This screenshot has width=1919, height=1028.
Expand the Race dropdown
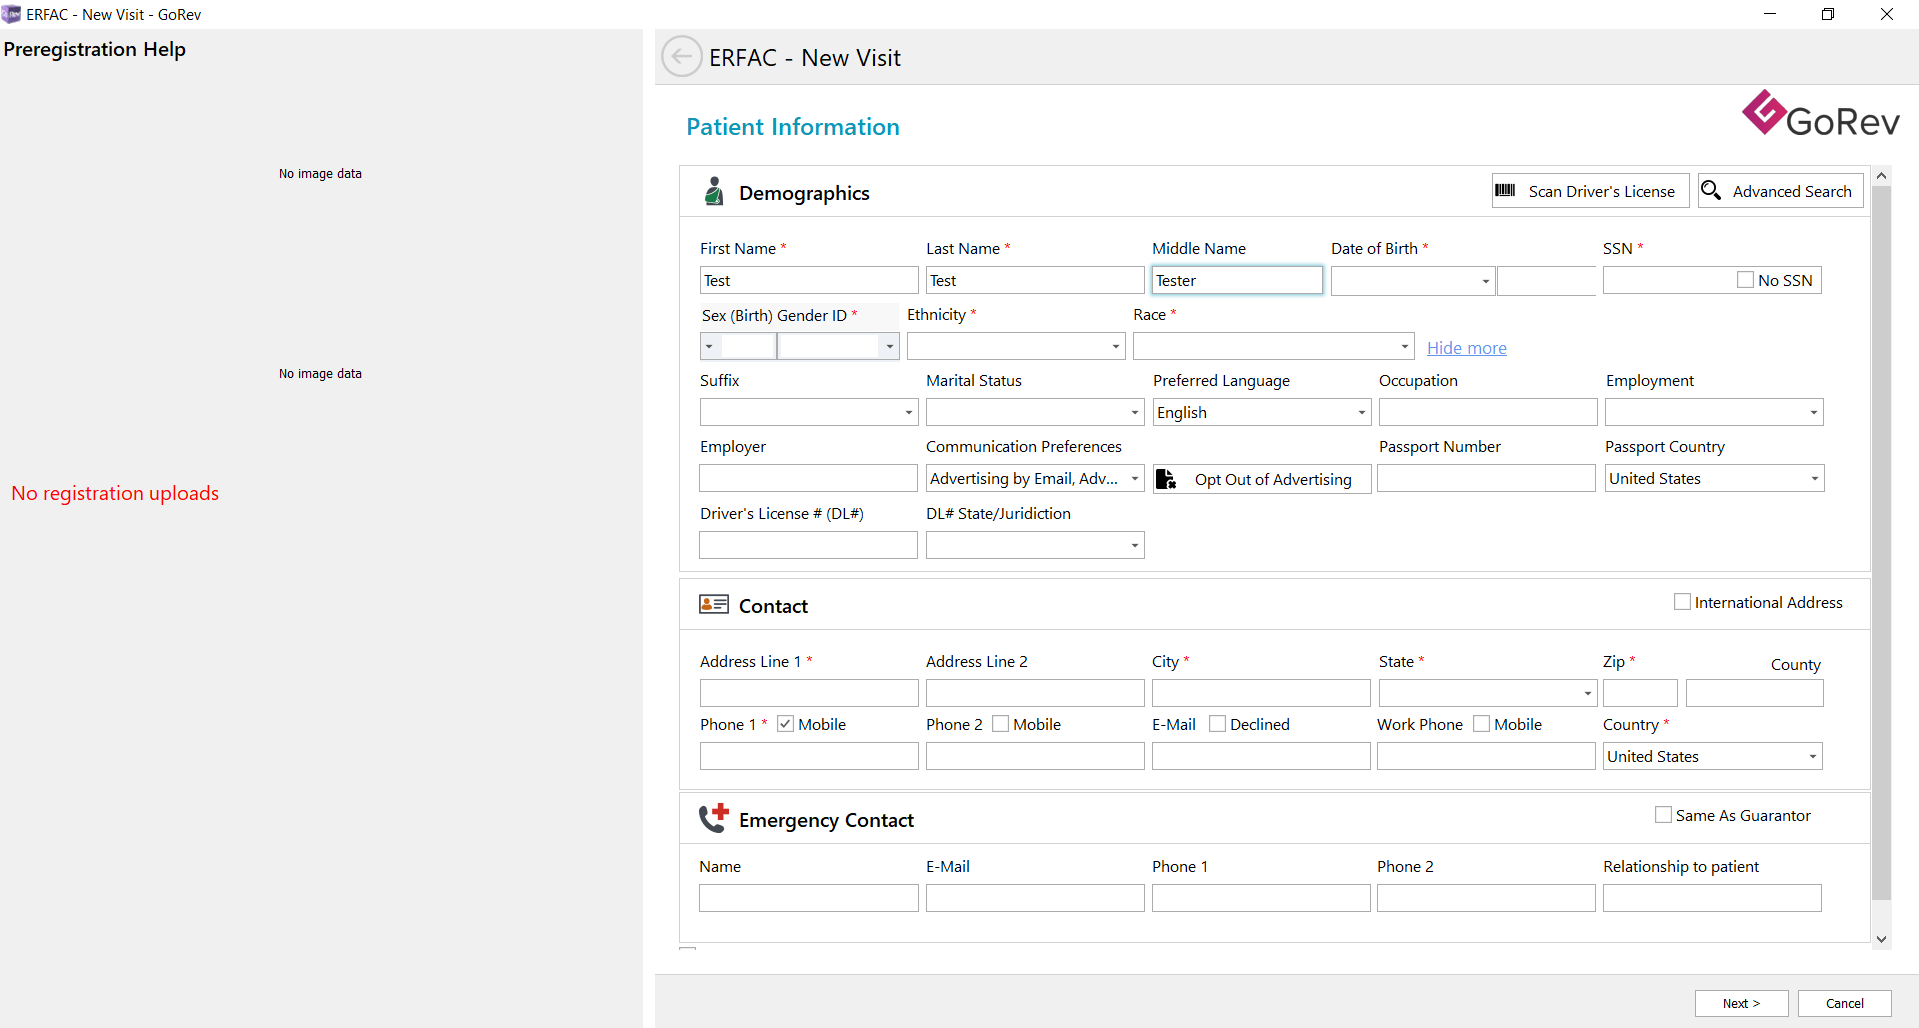[1402, 345]
